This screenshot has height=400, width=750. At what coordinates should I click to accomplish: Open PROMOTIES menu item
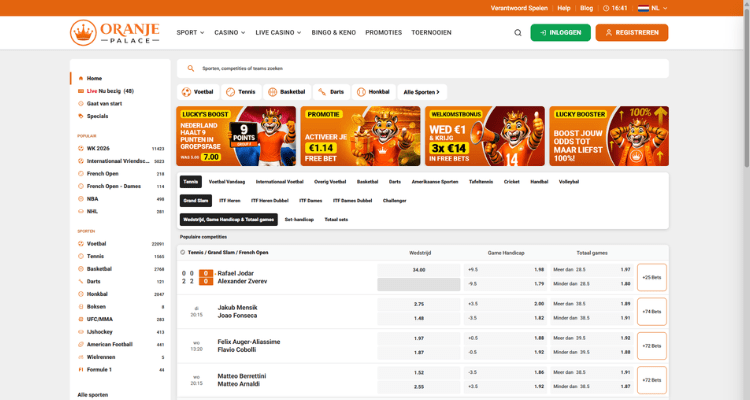click(x=384, y=33)
